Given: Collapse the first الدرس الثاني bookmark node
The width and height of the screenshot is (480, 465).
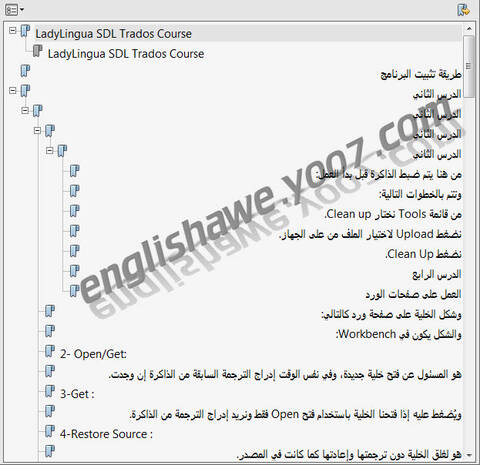Looking at the screenshot, I should (13, 91).
